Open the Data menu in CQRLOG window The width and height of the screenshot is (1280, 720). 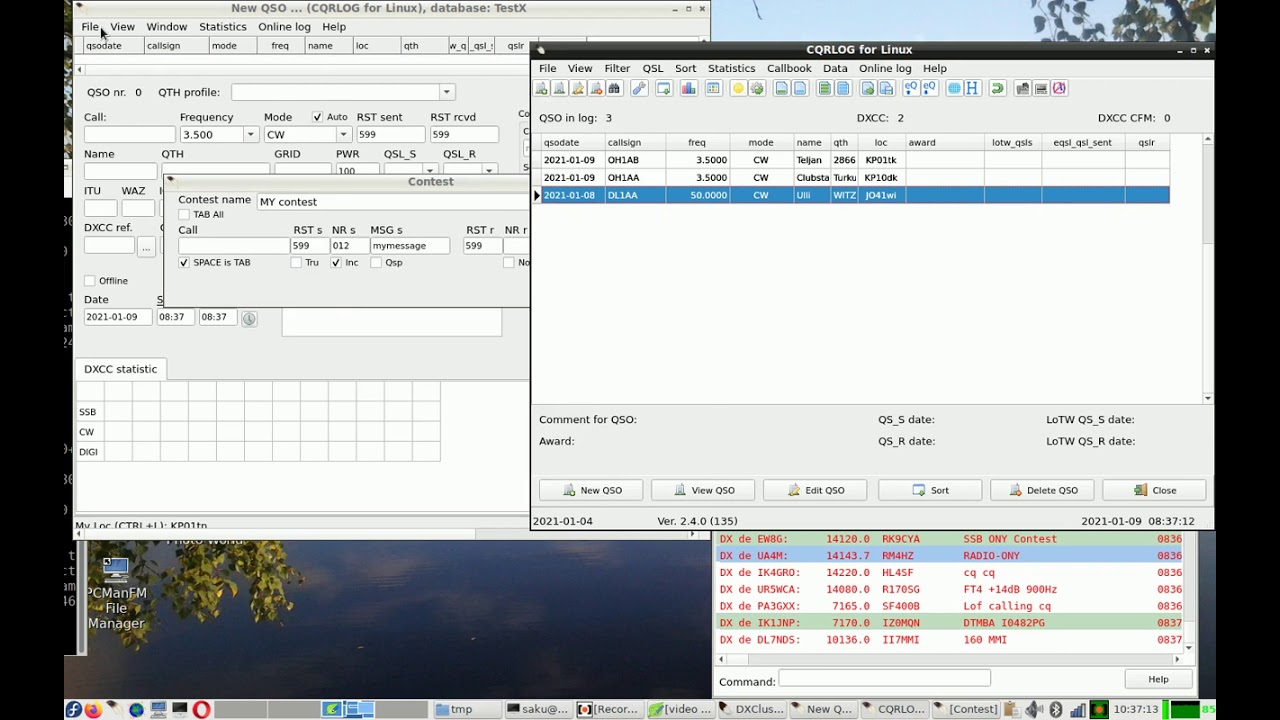[x=835, y=69]
